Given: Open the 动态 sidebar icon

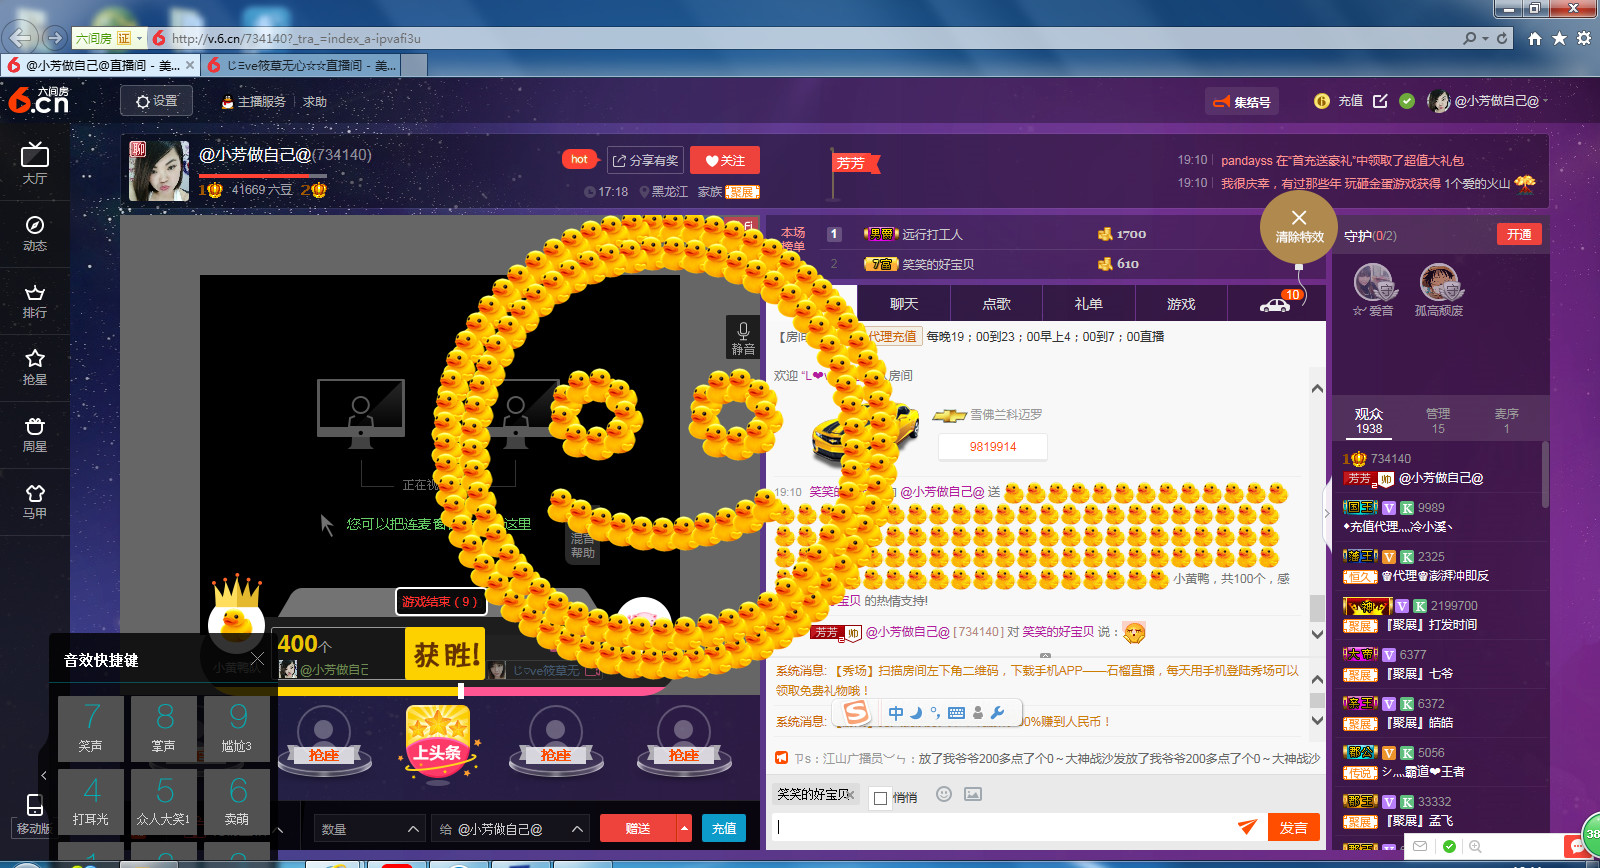Looking at the screenshot, I should pos(35,233).
